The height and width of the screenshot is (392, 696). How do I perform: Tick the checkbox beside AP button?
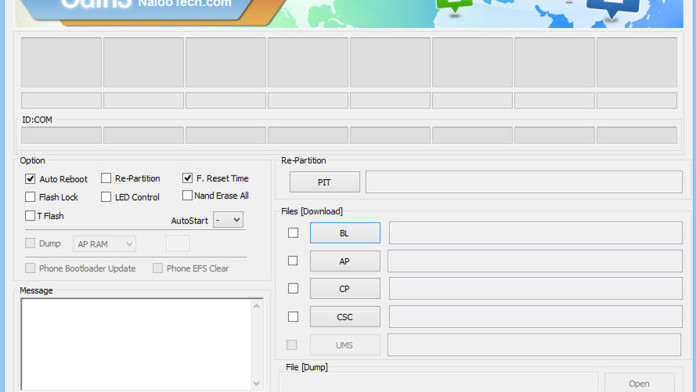[x=293, y=261]
